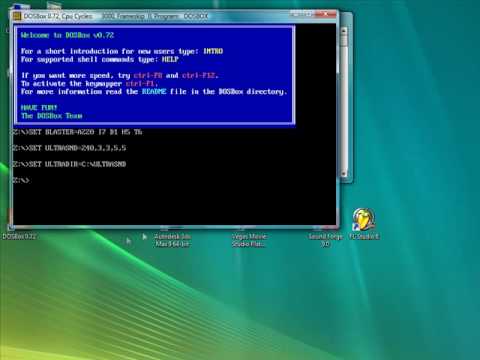Click the DOSBox title bar caption text

click(116, 16)
